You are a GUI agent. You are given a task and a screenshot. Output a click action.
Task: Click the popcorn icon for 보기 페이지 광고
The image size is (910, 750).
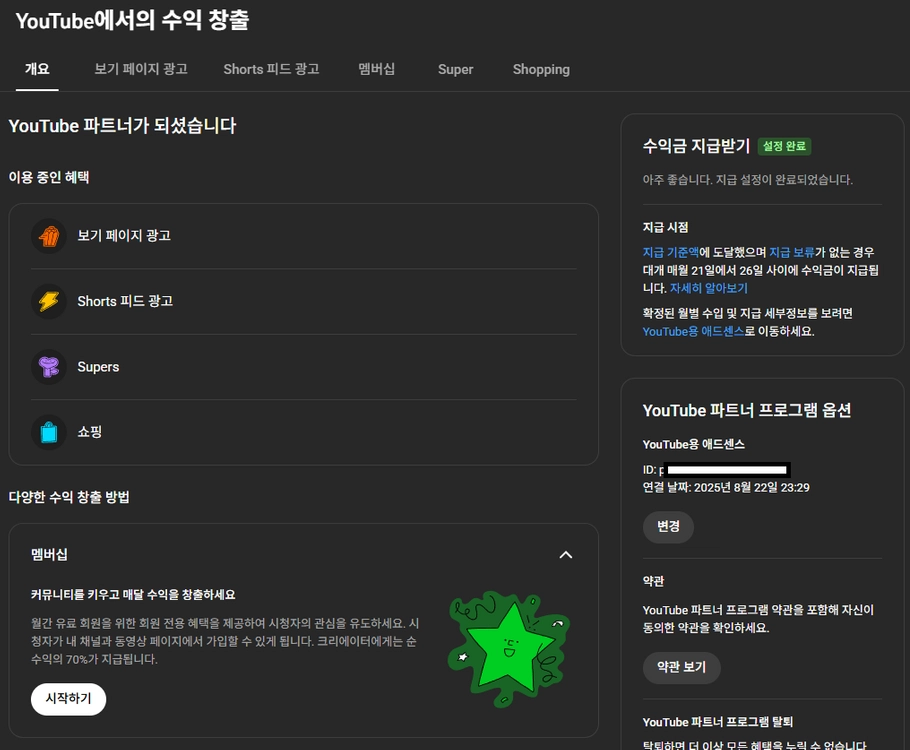(x=49, y=236)
